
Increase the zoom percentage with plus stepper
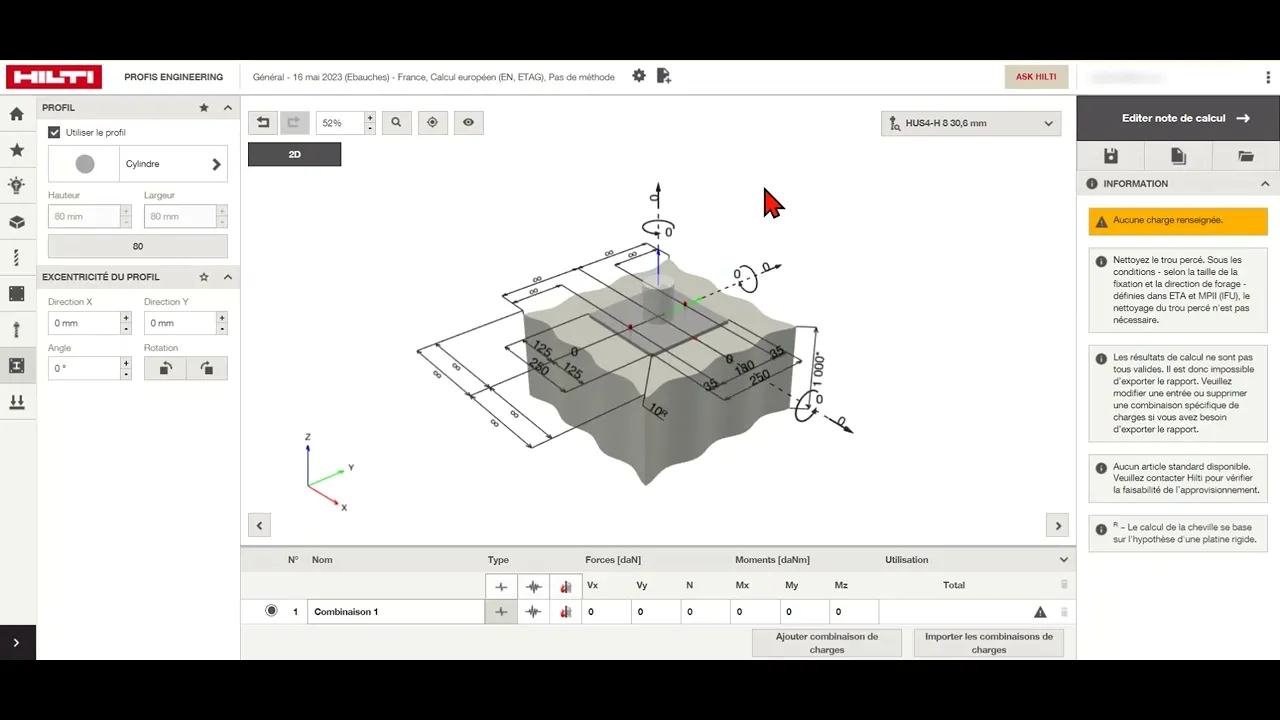tap(370, 117)
